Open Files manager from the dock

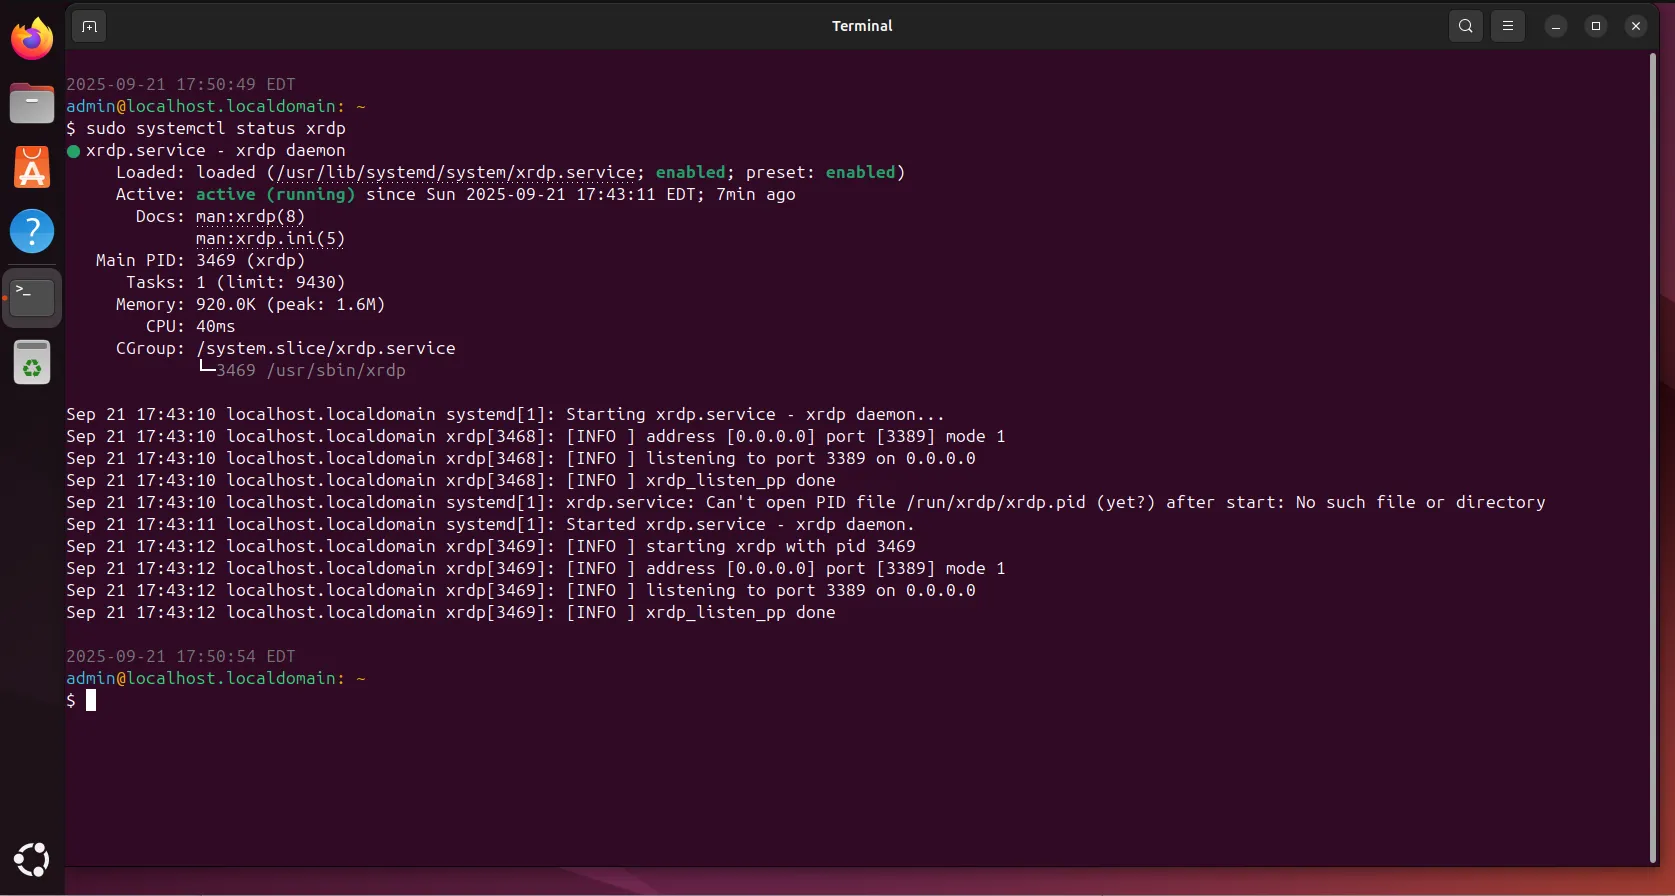click(x=32, y=104)
